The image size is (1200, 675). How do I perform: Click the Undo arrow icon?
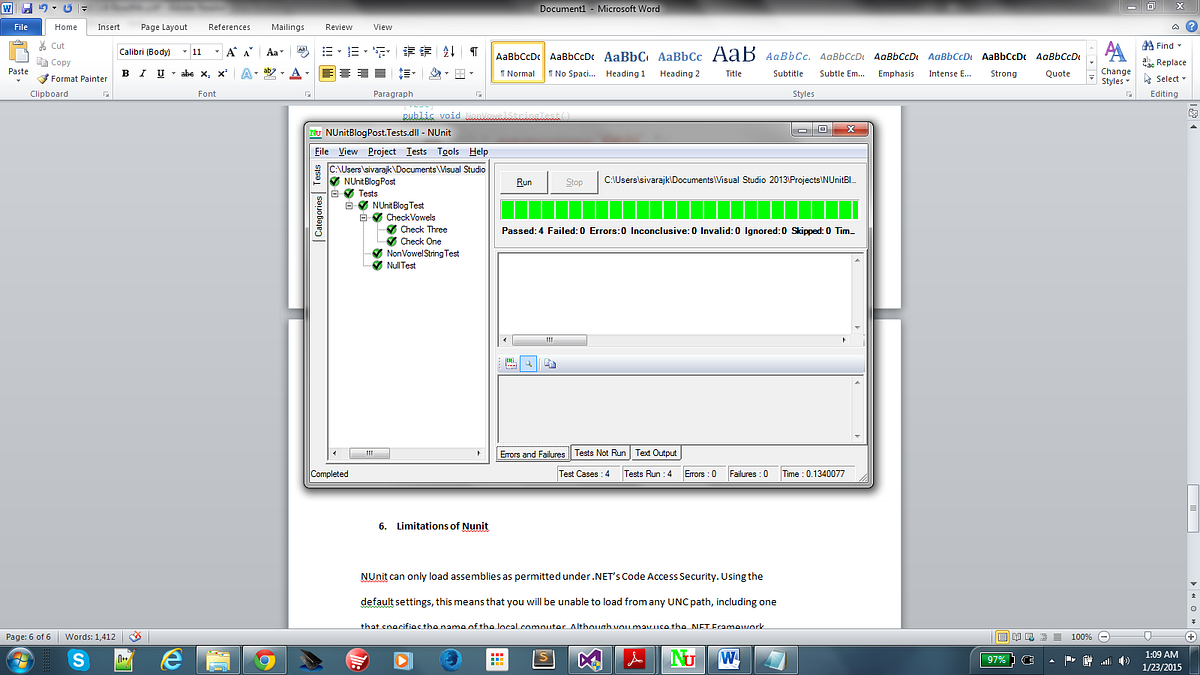tap(44, 9)
